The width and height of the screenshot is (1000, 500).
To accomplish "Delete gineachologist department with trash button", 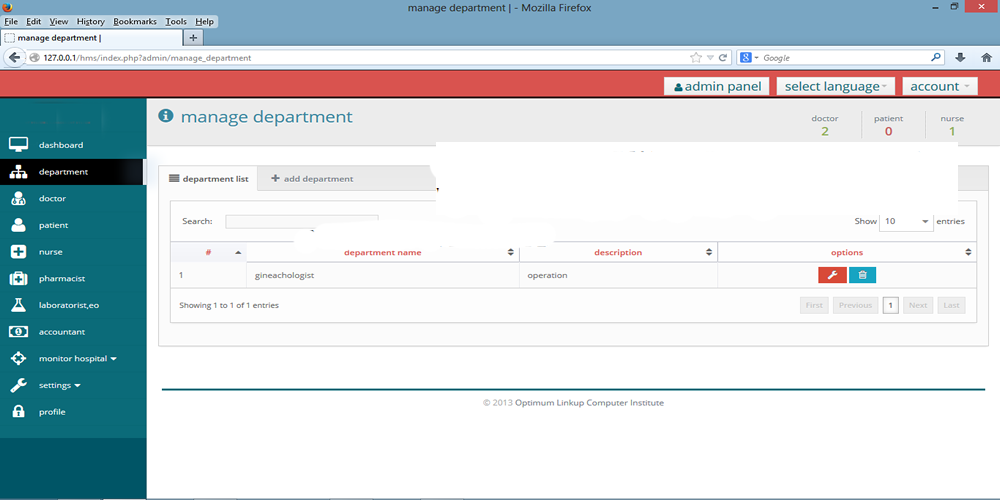I will pos(862,275).
